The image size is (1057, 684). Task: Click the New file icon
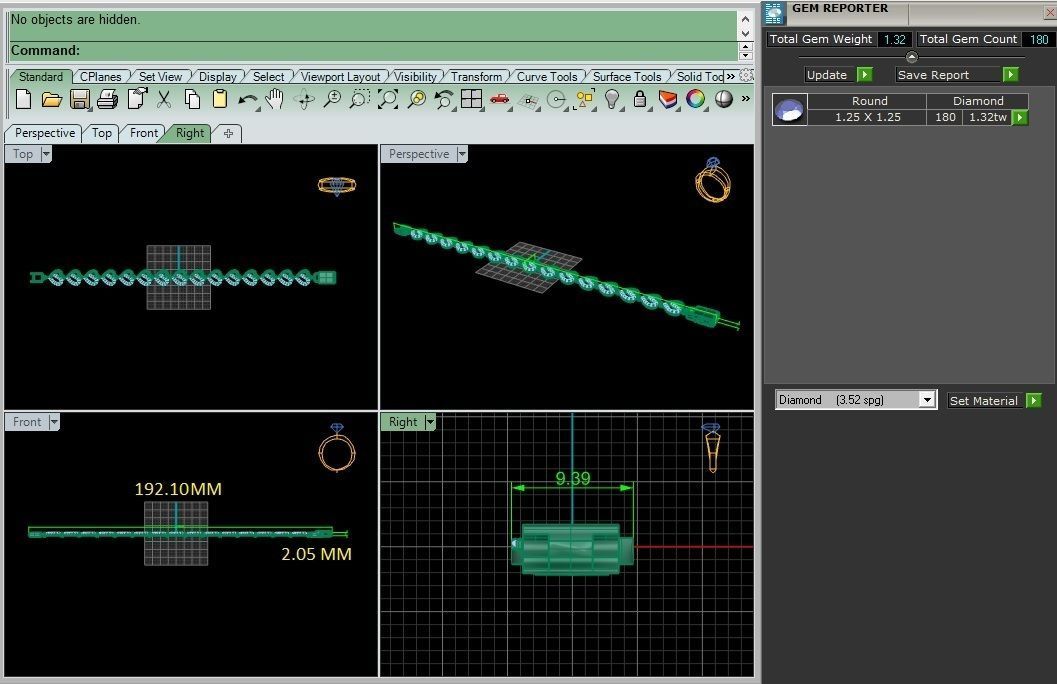click(24, 100)
